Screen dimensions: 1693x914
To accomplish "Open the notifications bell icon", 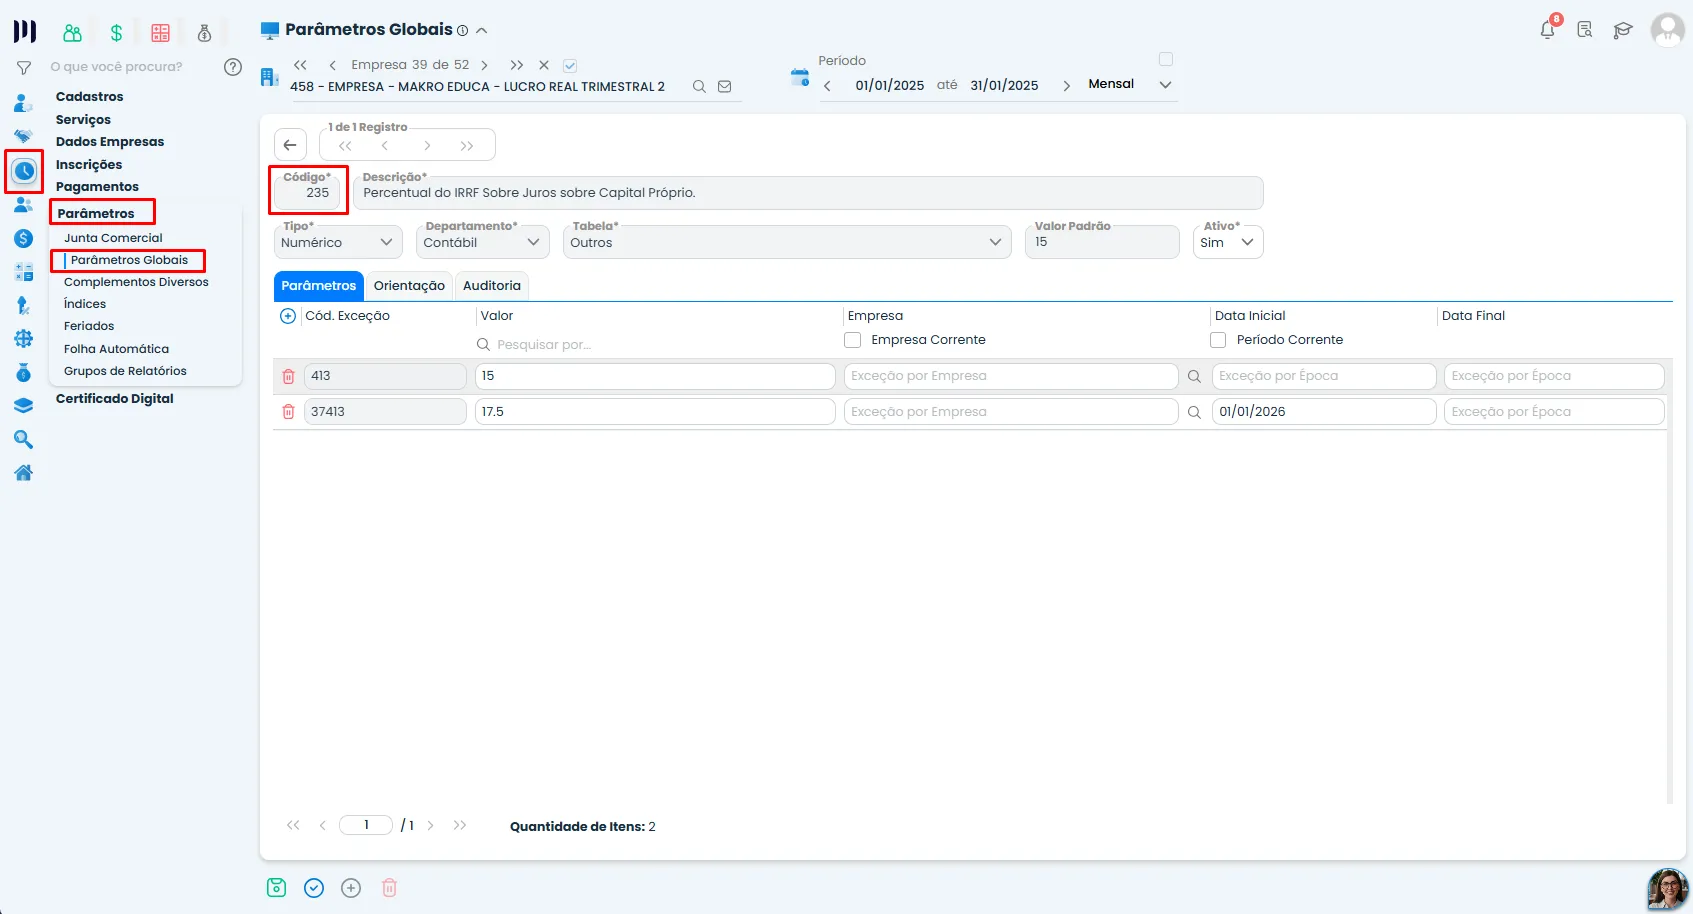I will (1548, 29).
